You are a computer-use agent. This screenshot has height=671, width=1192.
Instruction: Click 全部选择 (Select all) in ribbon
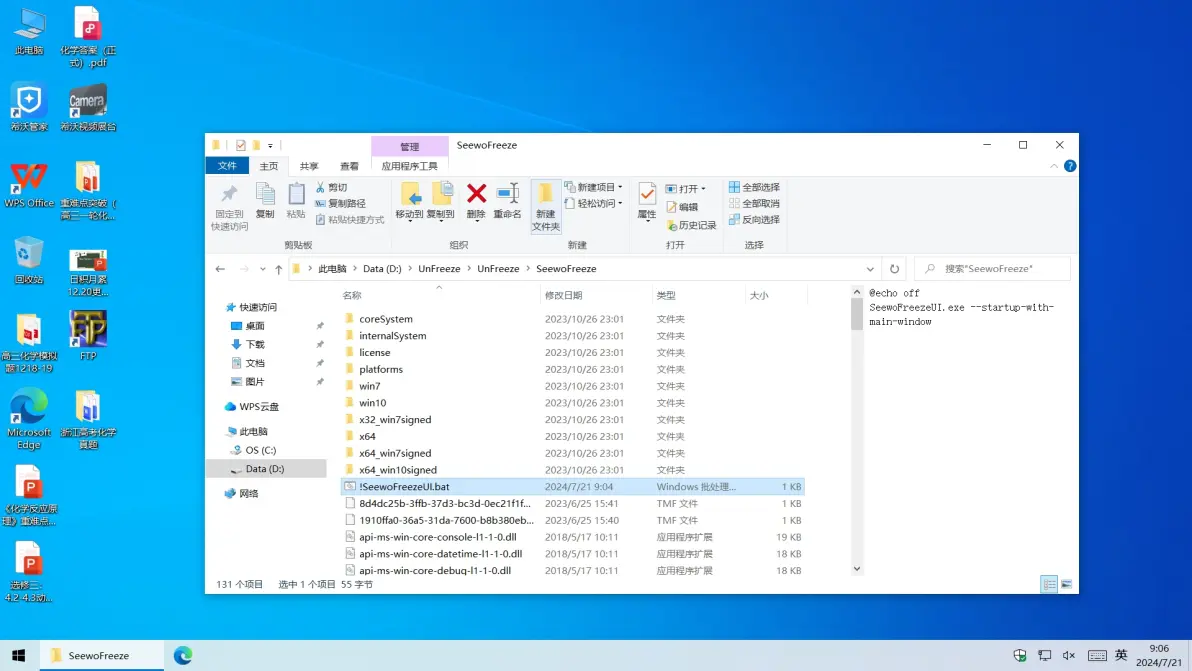754,187
